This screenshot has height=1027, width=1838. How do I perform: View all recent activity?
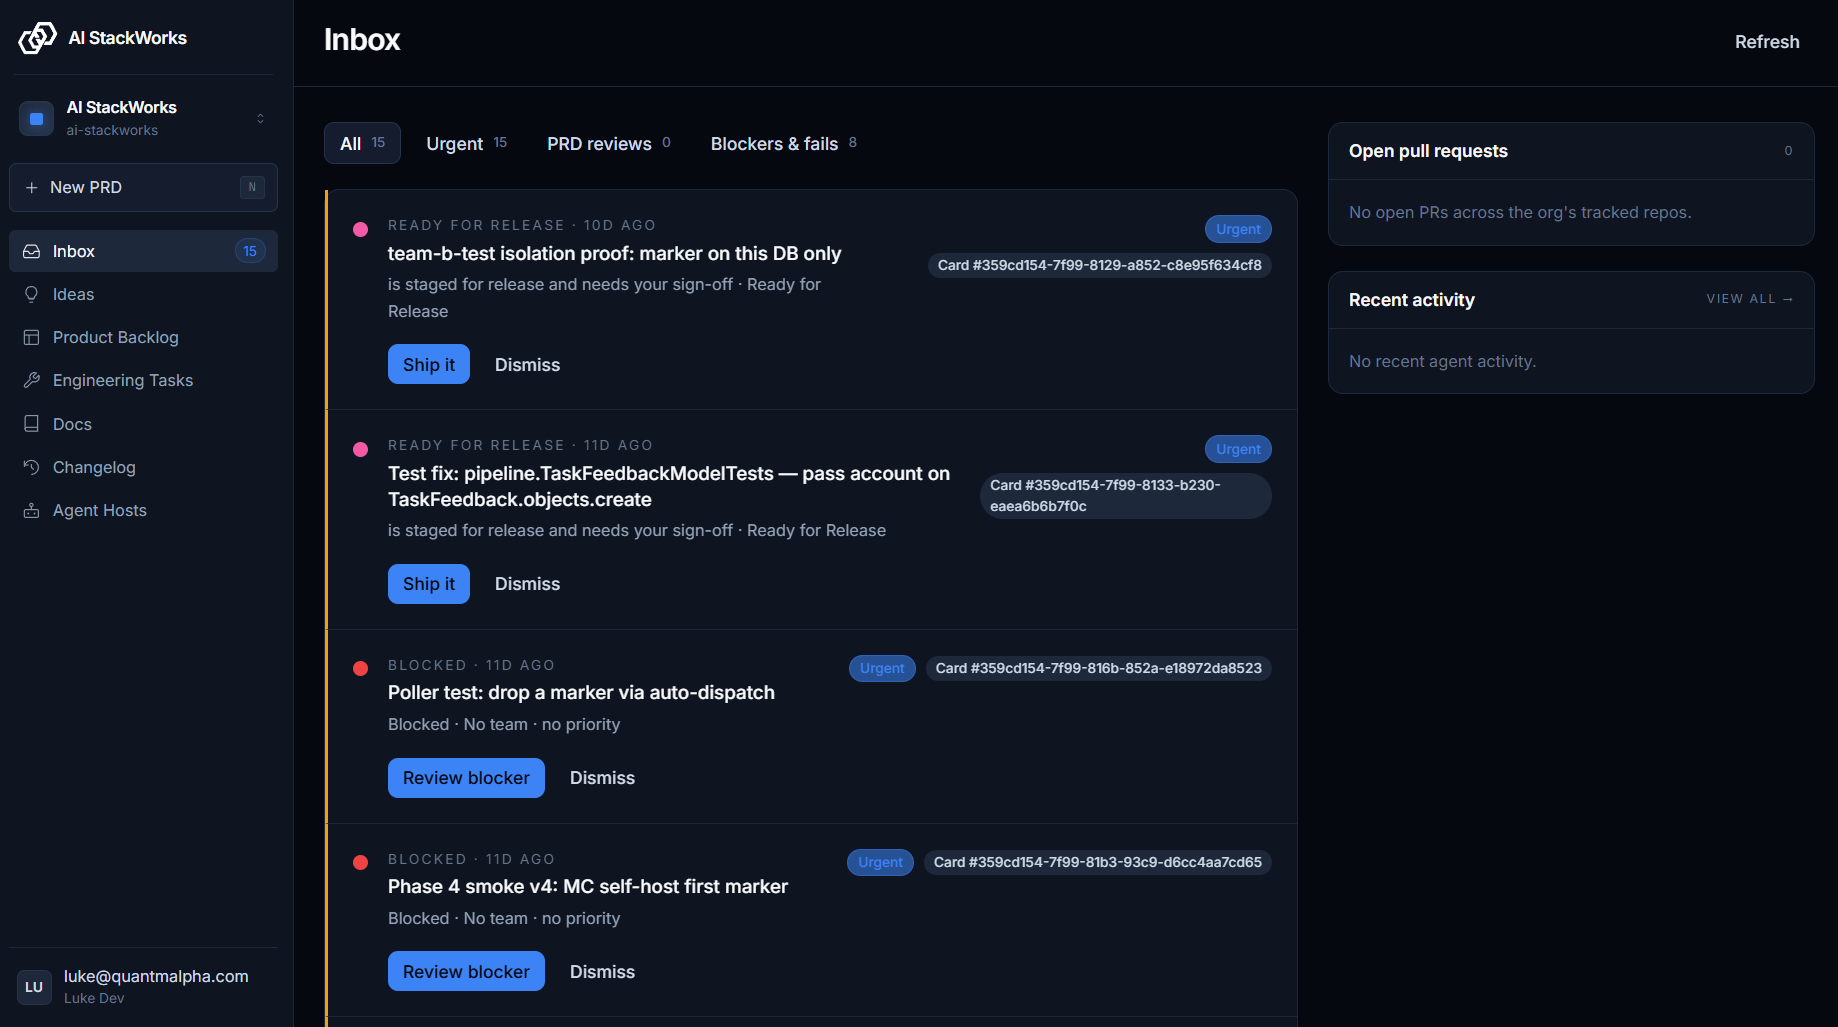1750,299
